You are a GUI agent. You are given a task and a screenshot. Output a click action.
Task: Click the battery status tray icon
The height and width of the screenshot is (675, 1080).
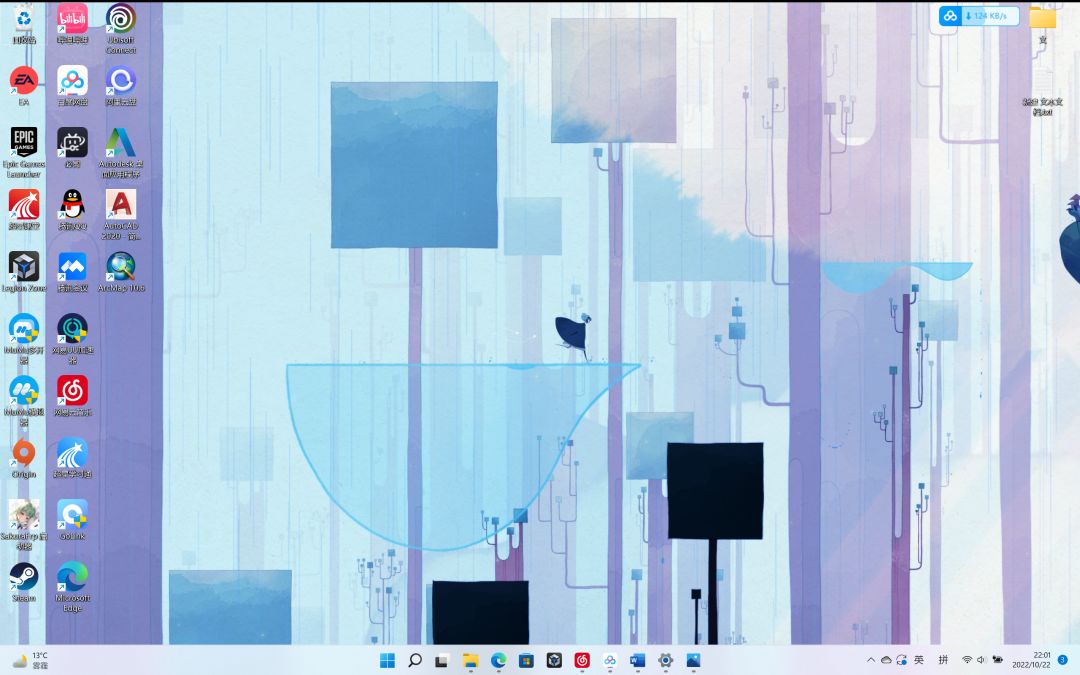point(997,660)
